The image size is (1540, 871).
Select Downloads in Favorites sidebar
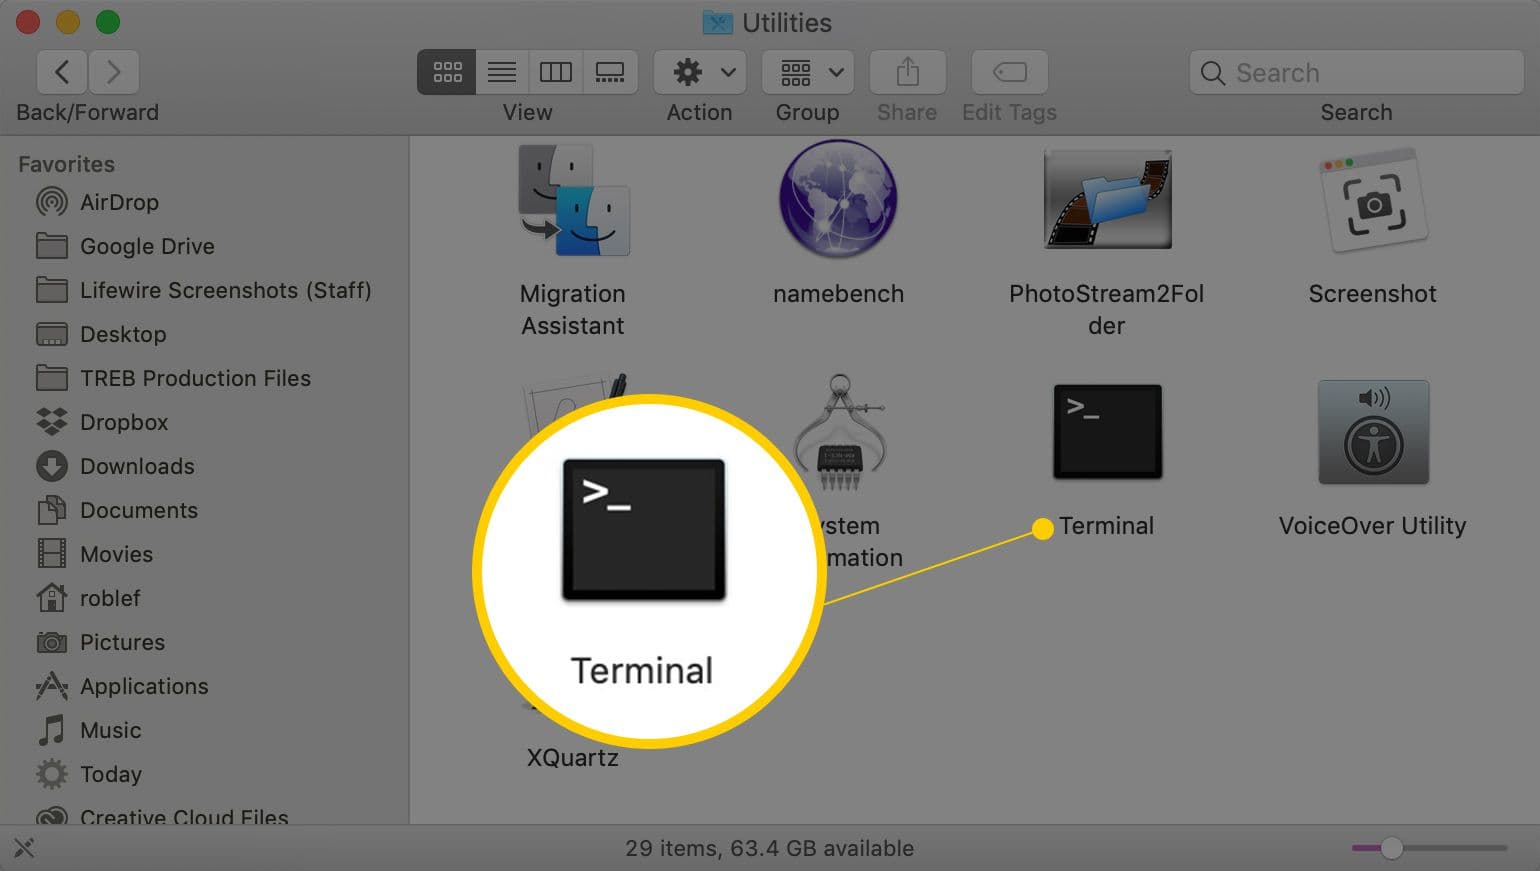[137, 466]
